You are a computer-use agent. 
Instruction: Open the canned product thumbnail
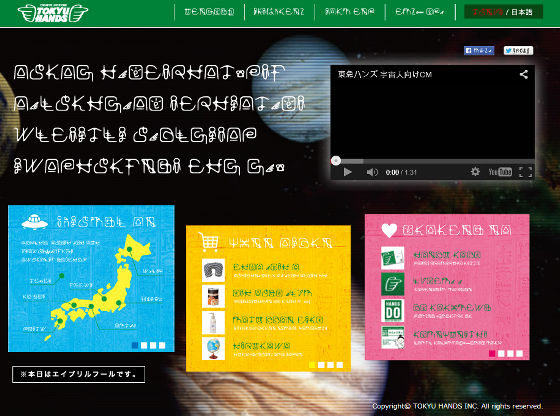[213, 296]
